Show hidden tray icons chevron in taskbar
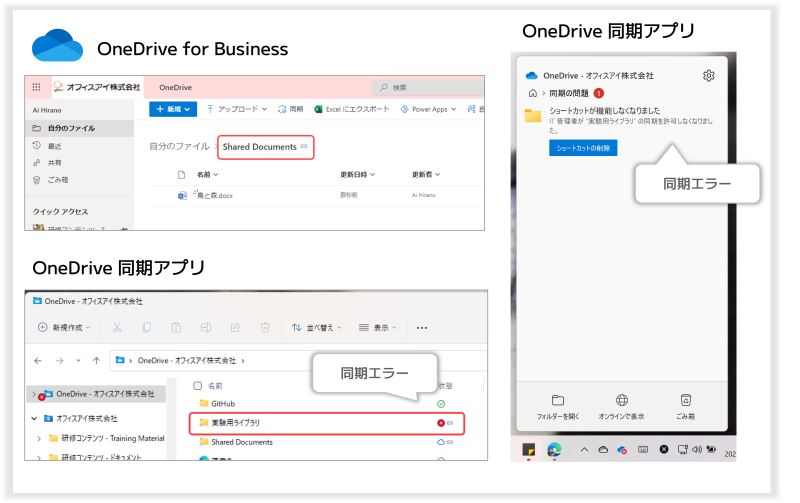800x503 pixels. coord(584,449)
